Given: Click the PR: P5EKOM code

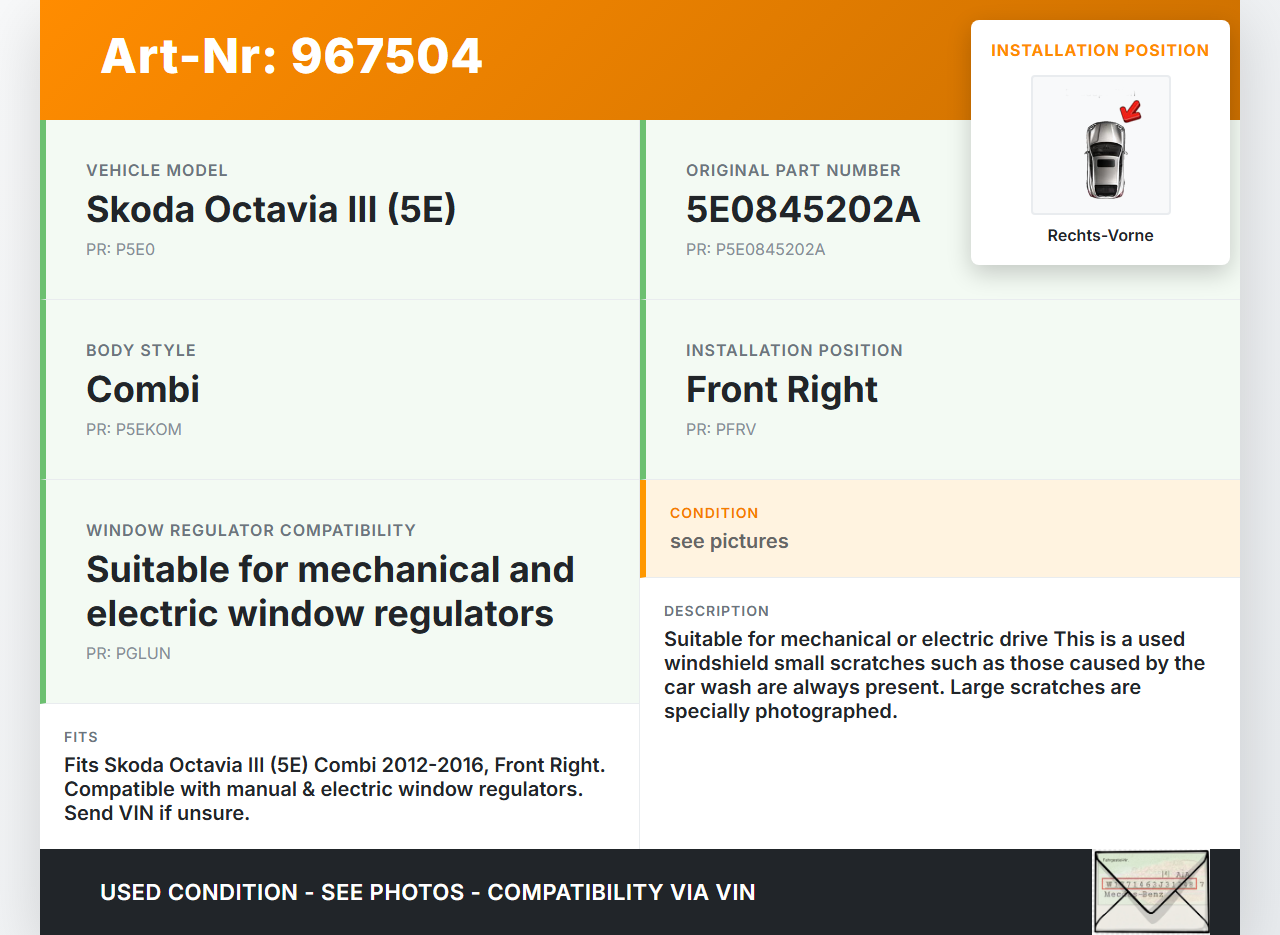Looking at the screenshot, I should pyautogui.click(x=134, y=429).
